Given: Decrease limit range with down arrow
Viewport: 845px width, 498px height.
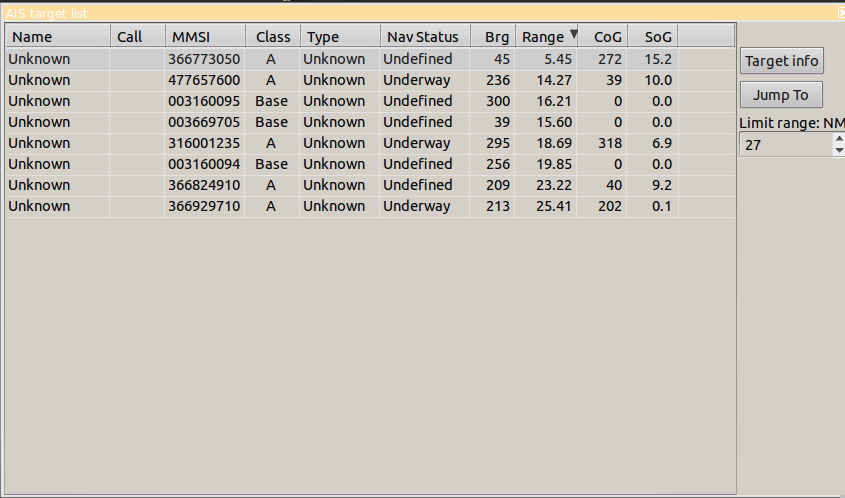Looking at the screenshot, I should pos(838,151).
